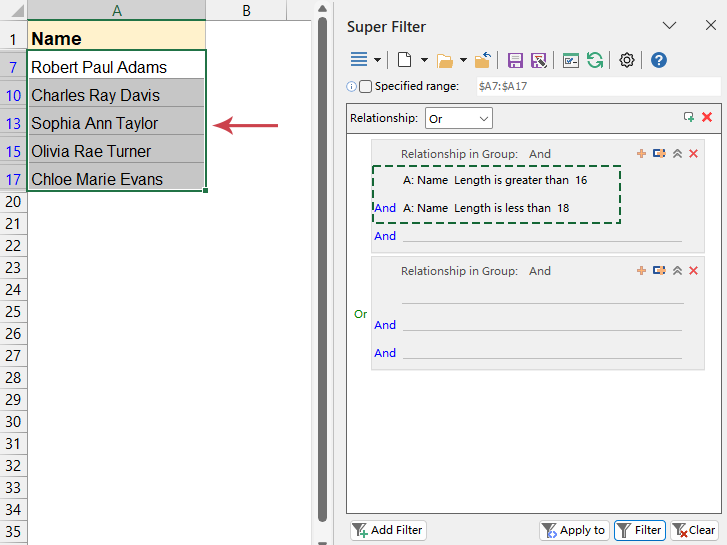Enable the Specified range checkbox
Screen dimensions: 727x545
(x=366, y=87)
